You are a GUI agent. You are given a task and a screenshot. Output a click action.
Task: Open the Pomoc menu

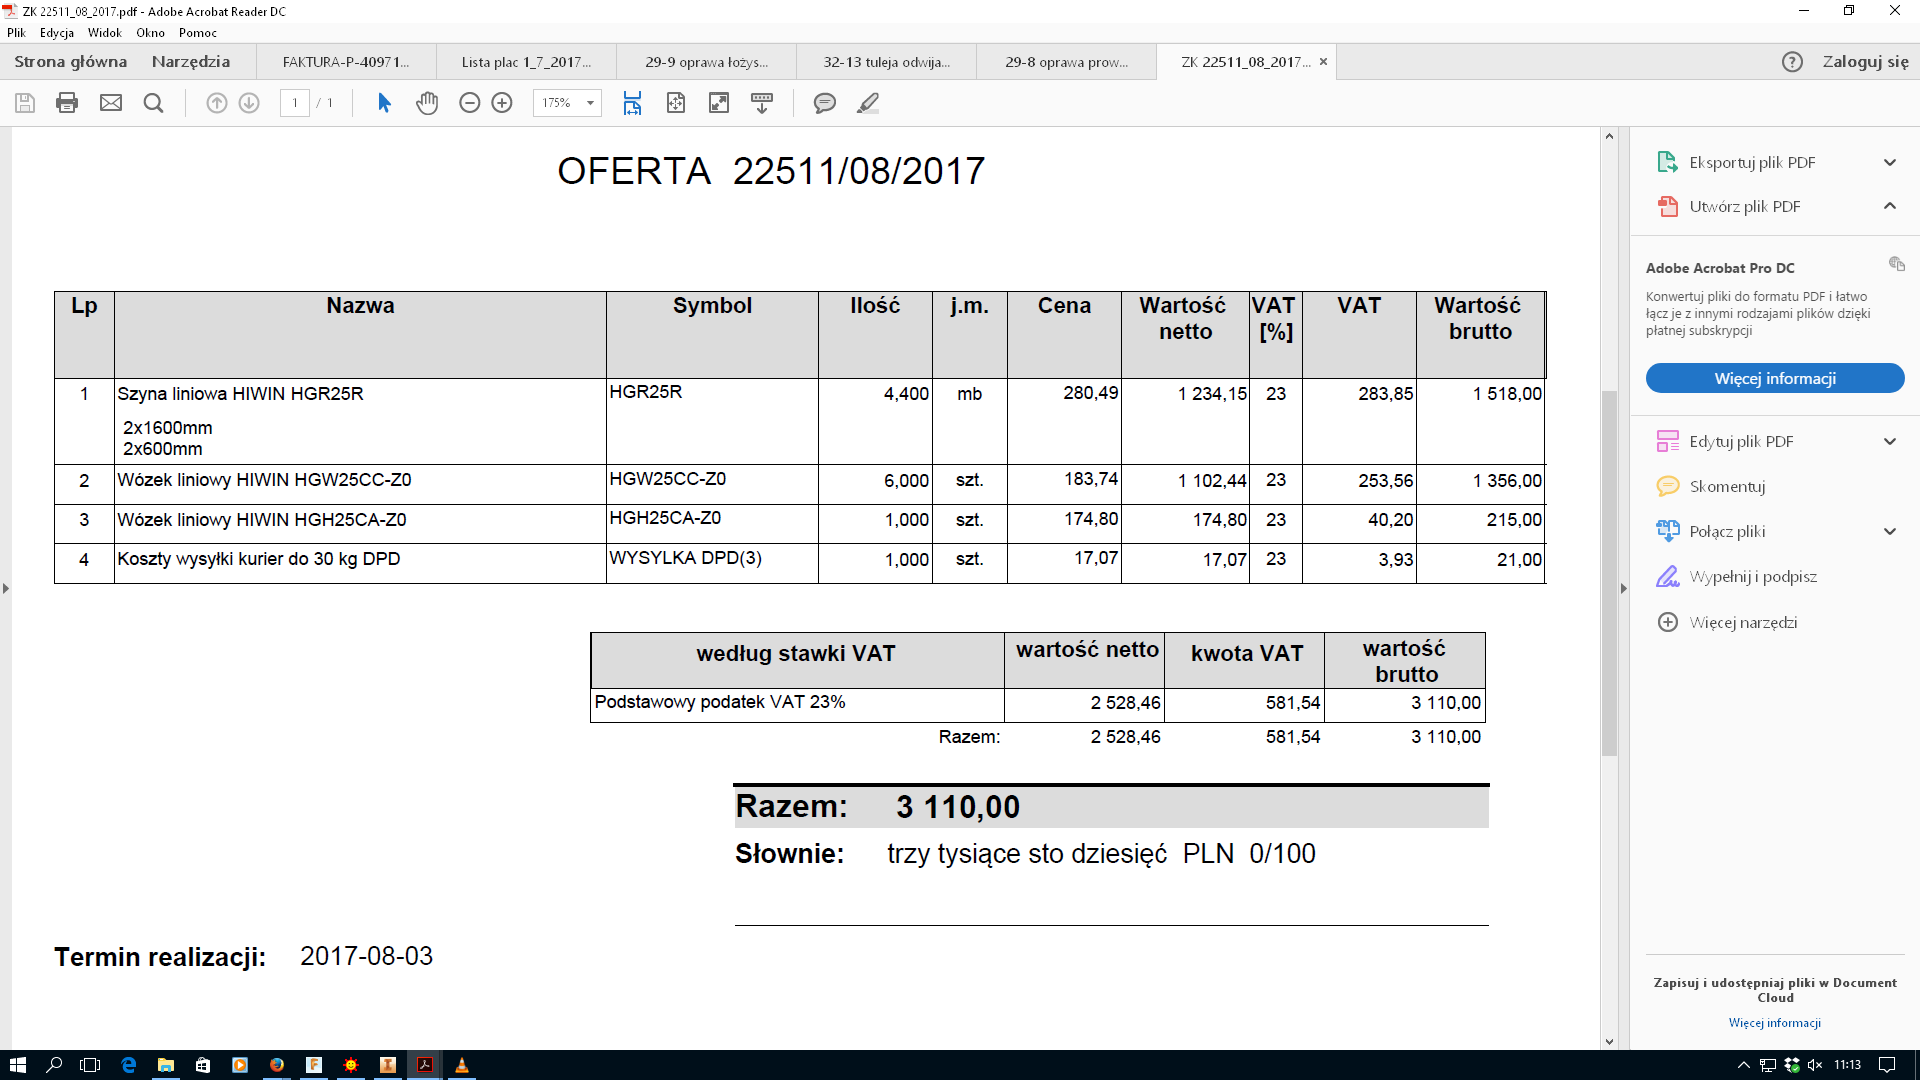pos(198,33)
